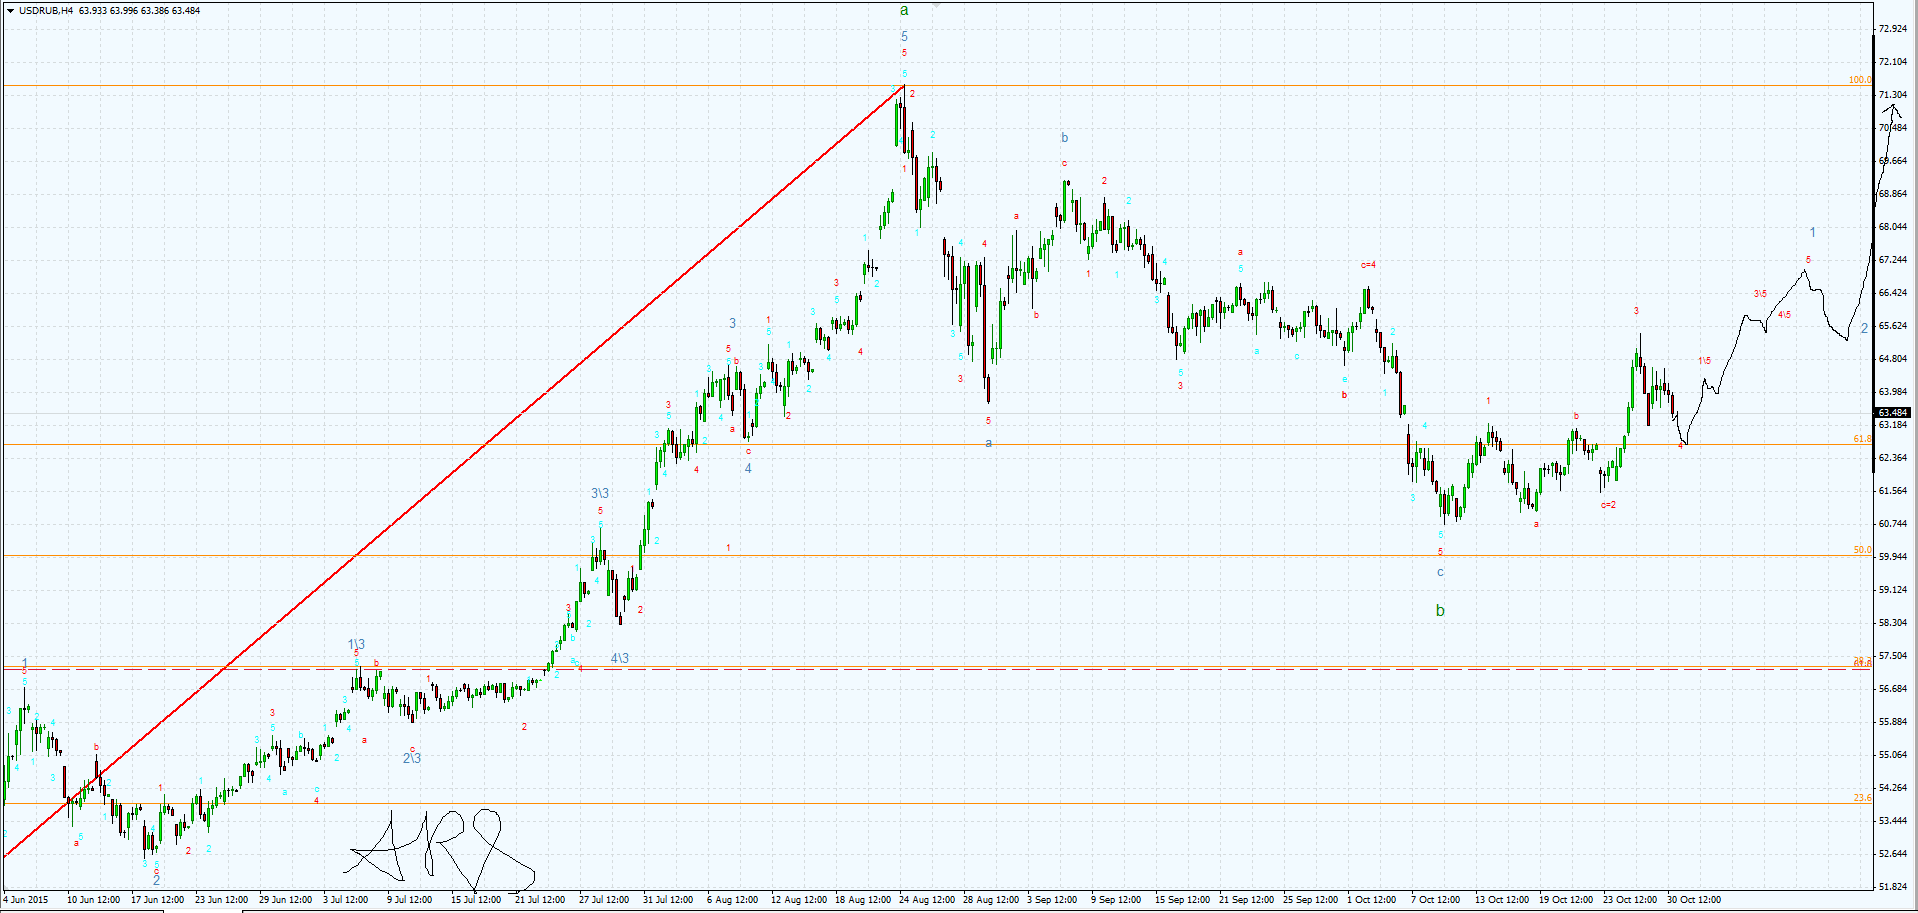Click the USDRUB,H4 chart title
The width and height of the screenshot is (1918, 913).
[x=46, y=11]
